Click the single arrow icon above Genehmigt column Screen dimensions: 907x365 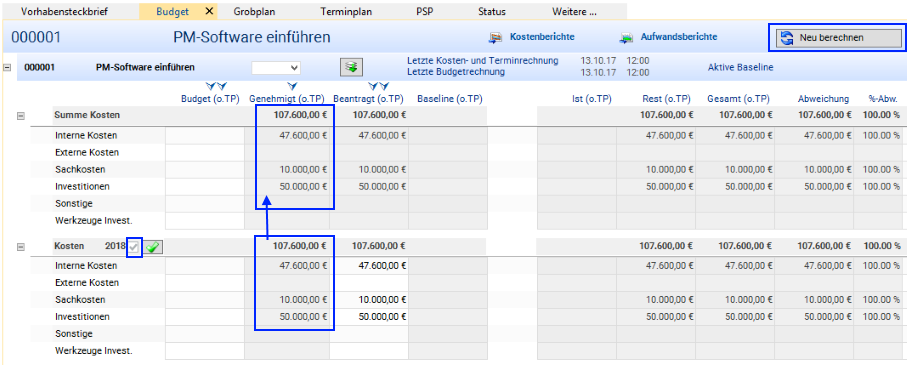pos(292,86)
